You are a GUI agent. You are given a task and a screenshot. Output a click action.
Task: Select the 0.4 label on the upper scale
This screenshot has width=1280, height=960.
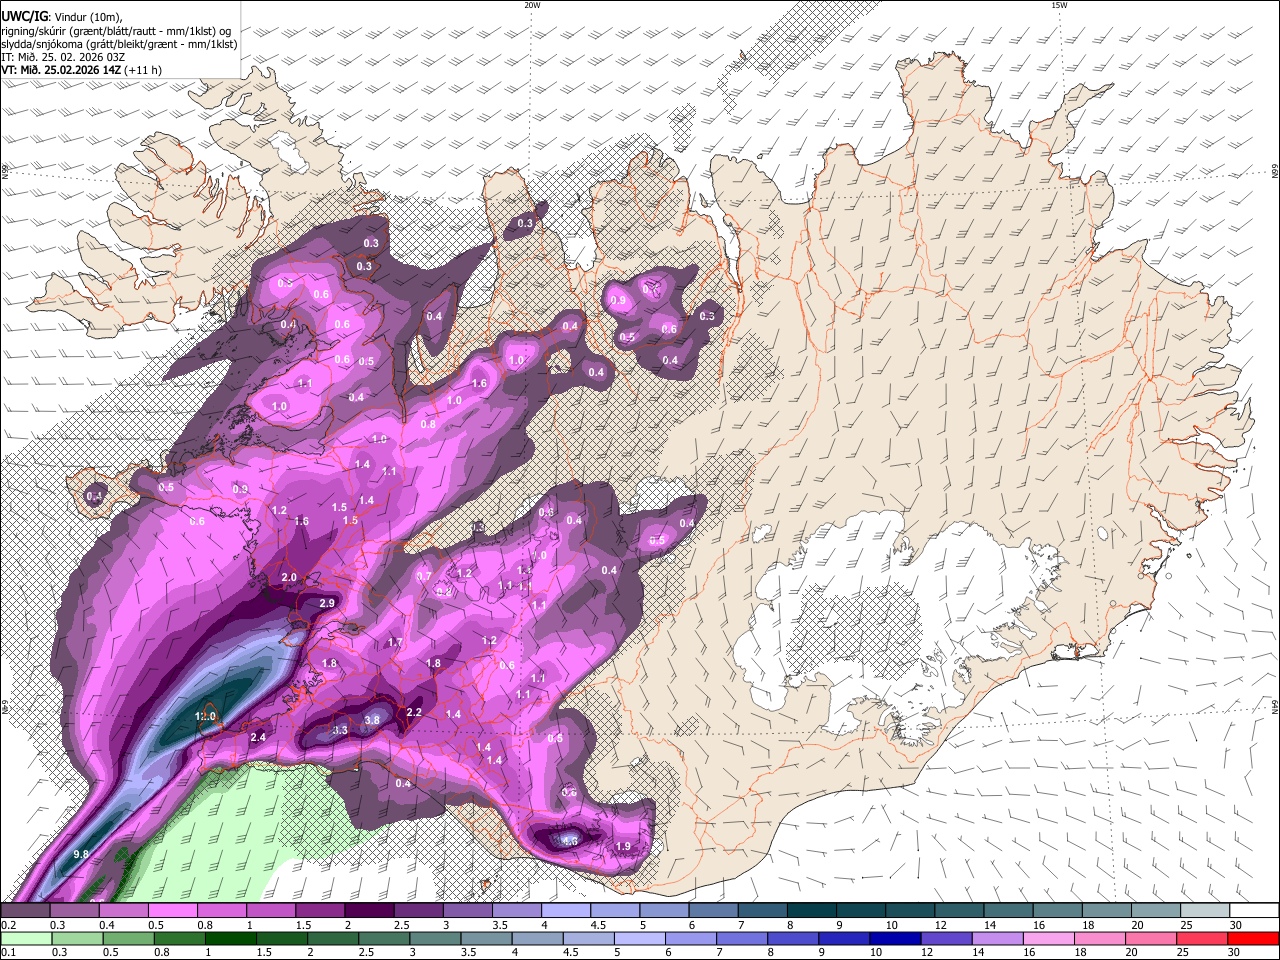coord(106,924)
